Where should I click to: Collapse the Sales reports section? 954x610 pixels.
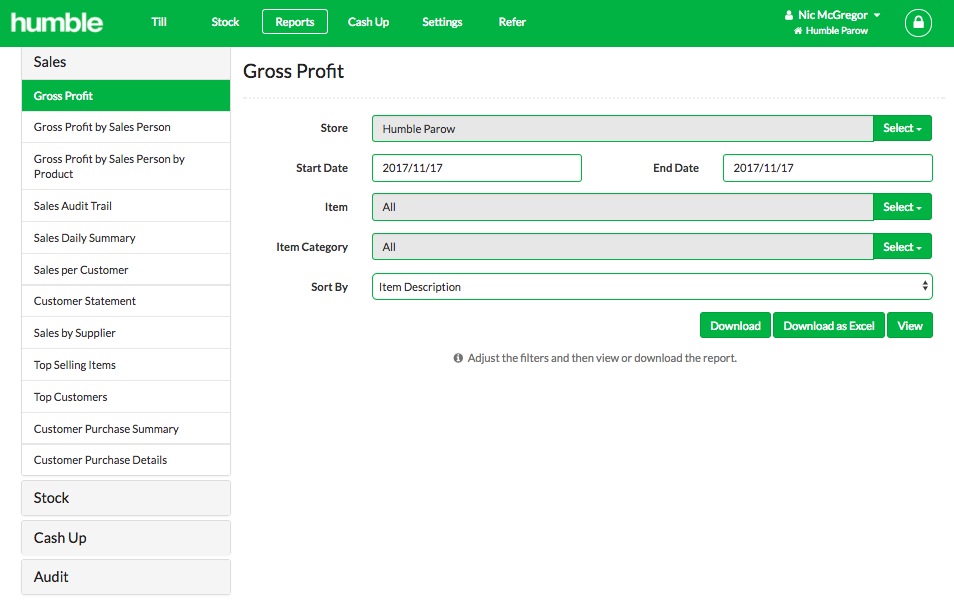[x=126, y=62]
